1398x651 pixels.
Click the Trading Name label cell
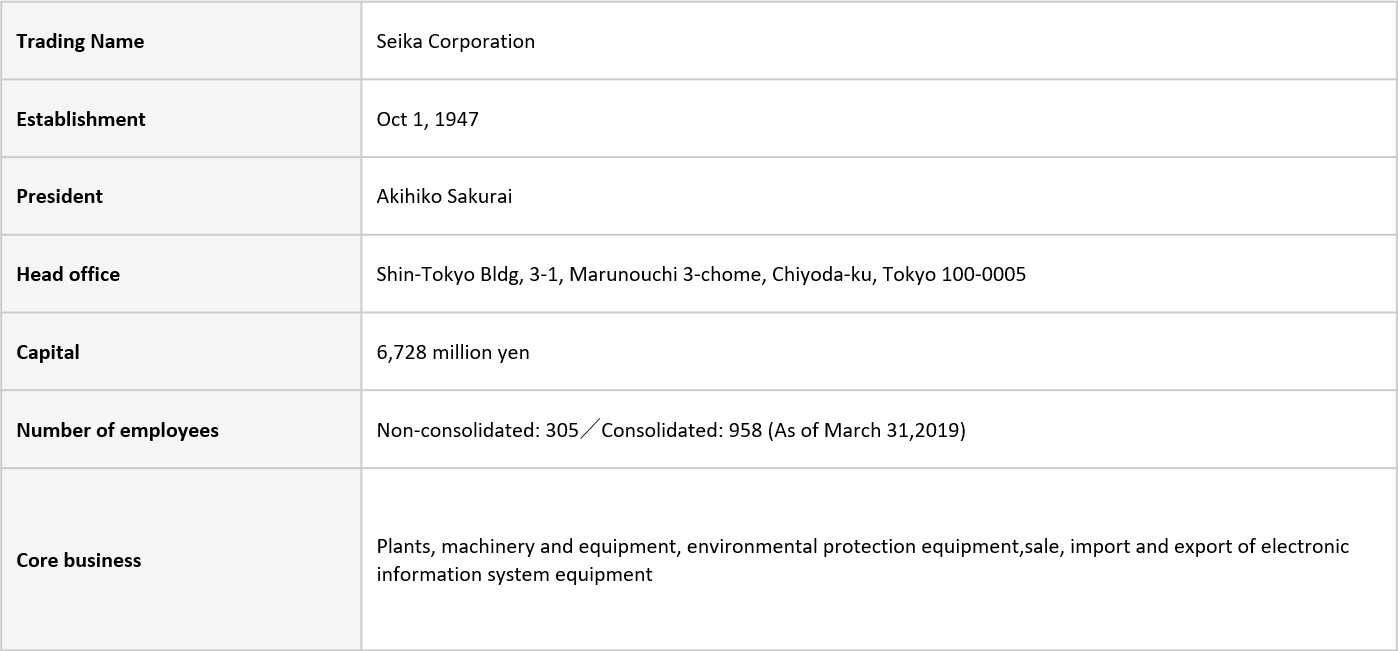point(181,41)
